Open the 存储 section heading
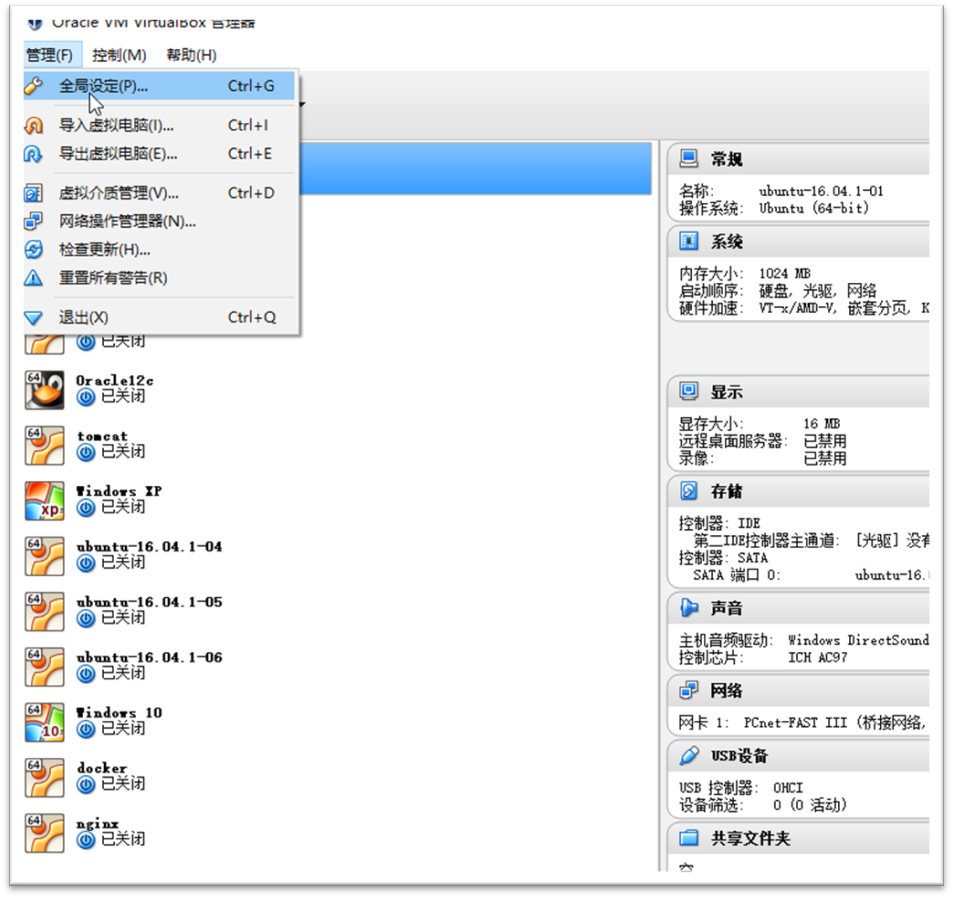Image resolution: width=954 pixels, height=898 pixels. pos(726,492)
